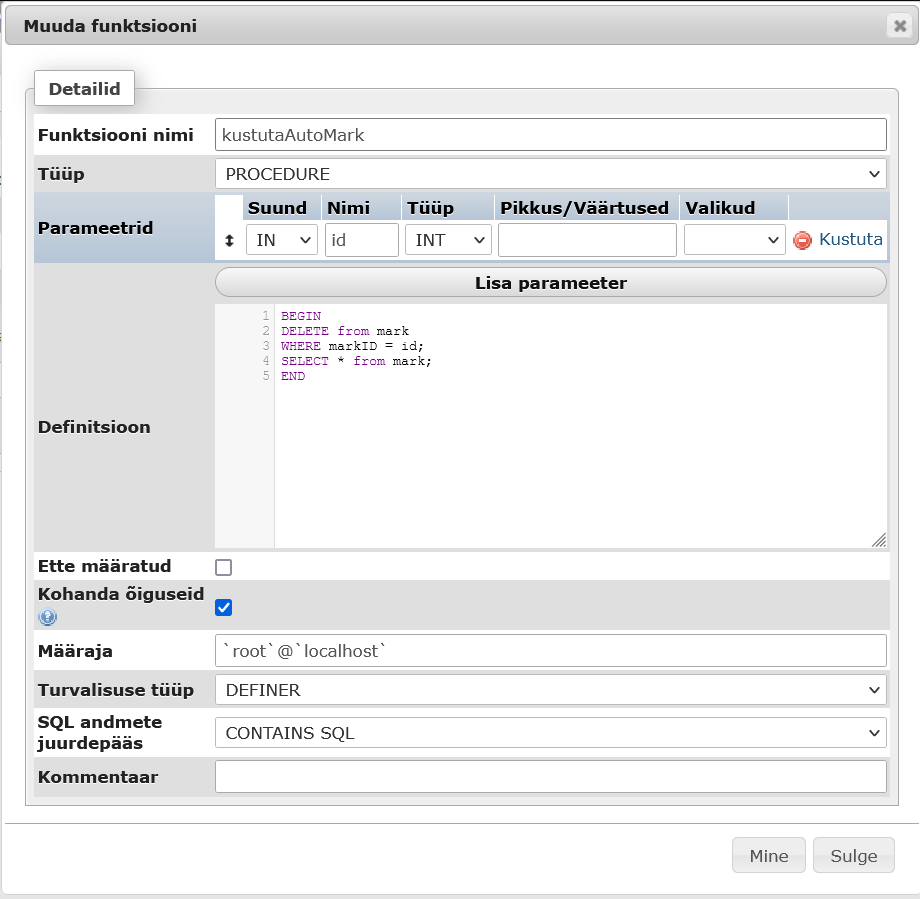This screenshot has width=920, height=899.
Task: Click the Lisa parameeter button
Action: click(550, 283)
